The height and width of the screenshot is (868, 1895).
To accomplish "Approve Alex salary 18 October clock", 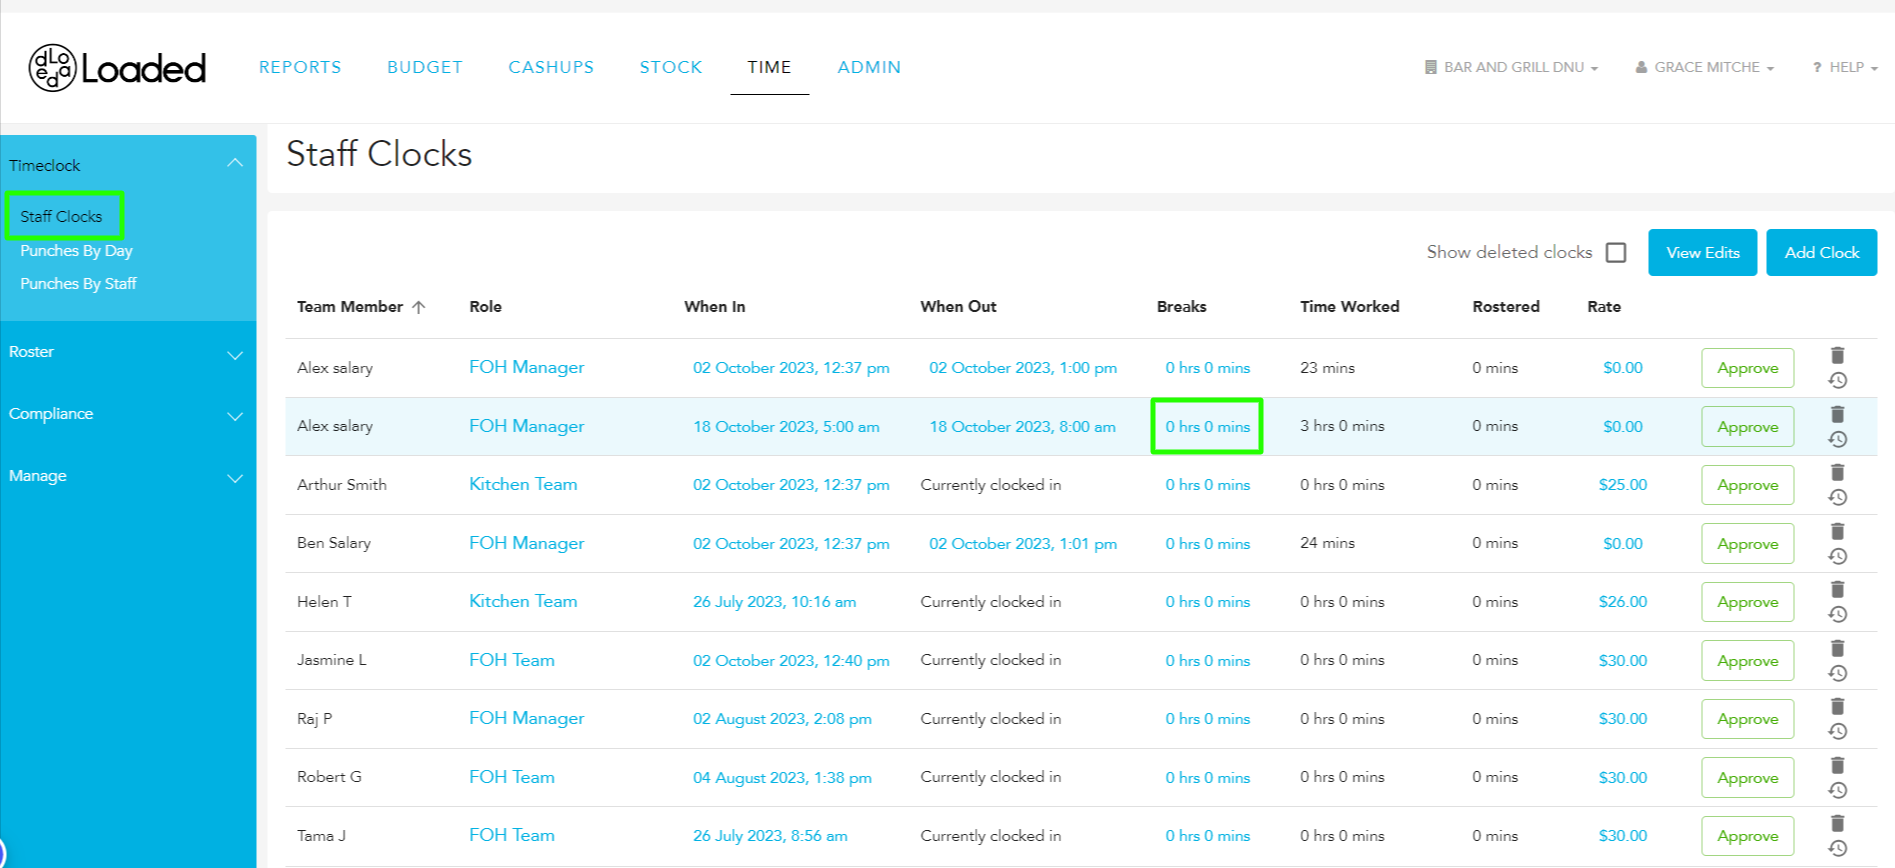I will (1747, 427).
